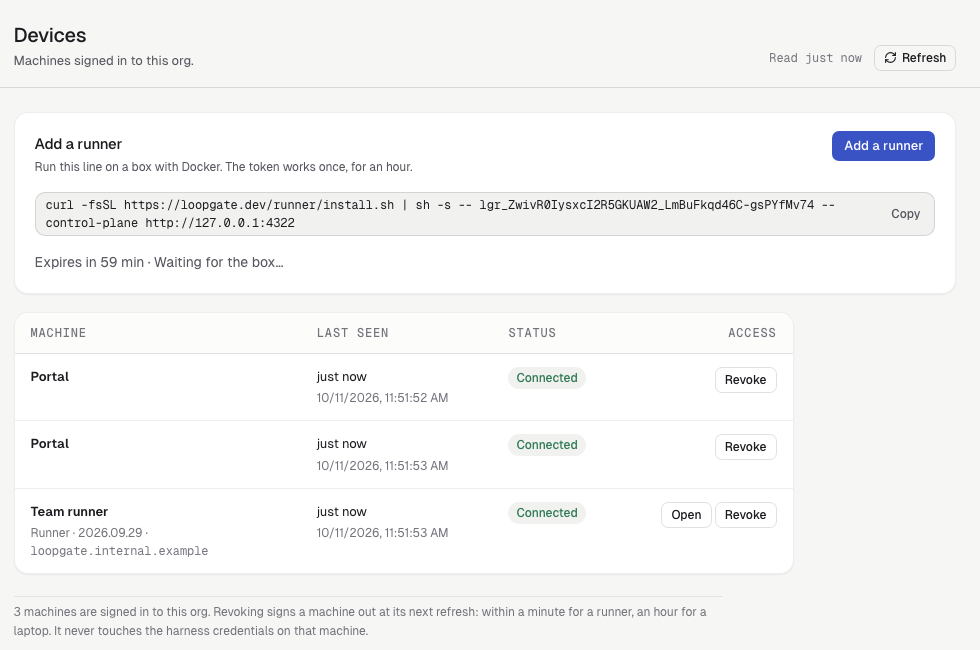
Task: Click the Devices page heading
Action: click(50, 36)
